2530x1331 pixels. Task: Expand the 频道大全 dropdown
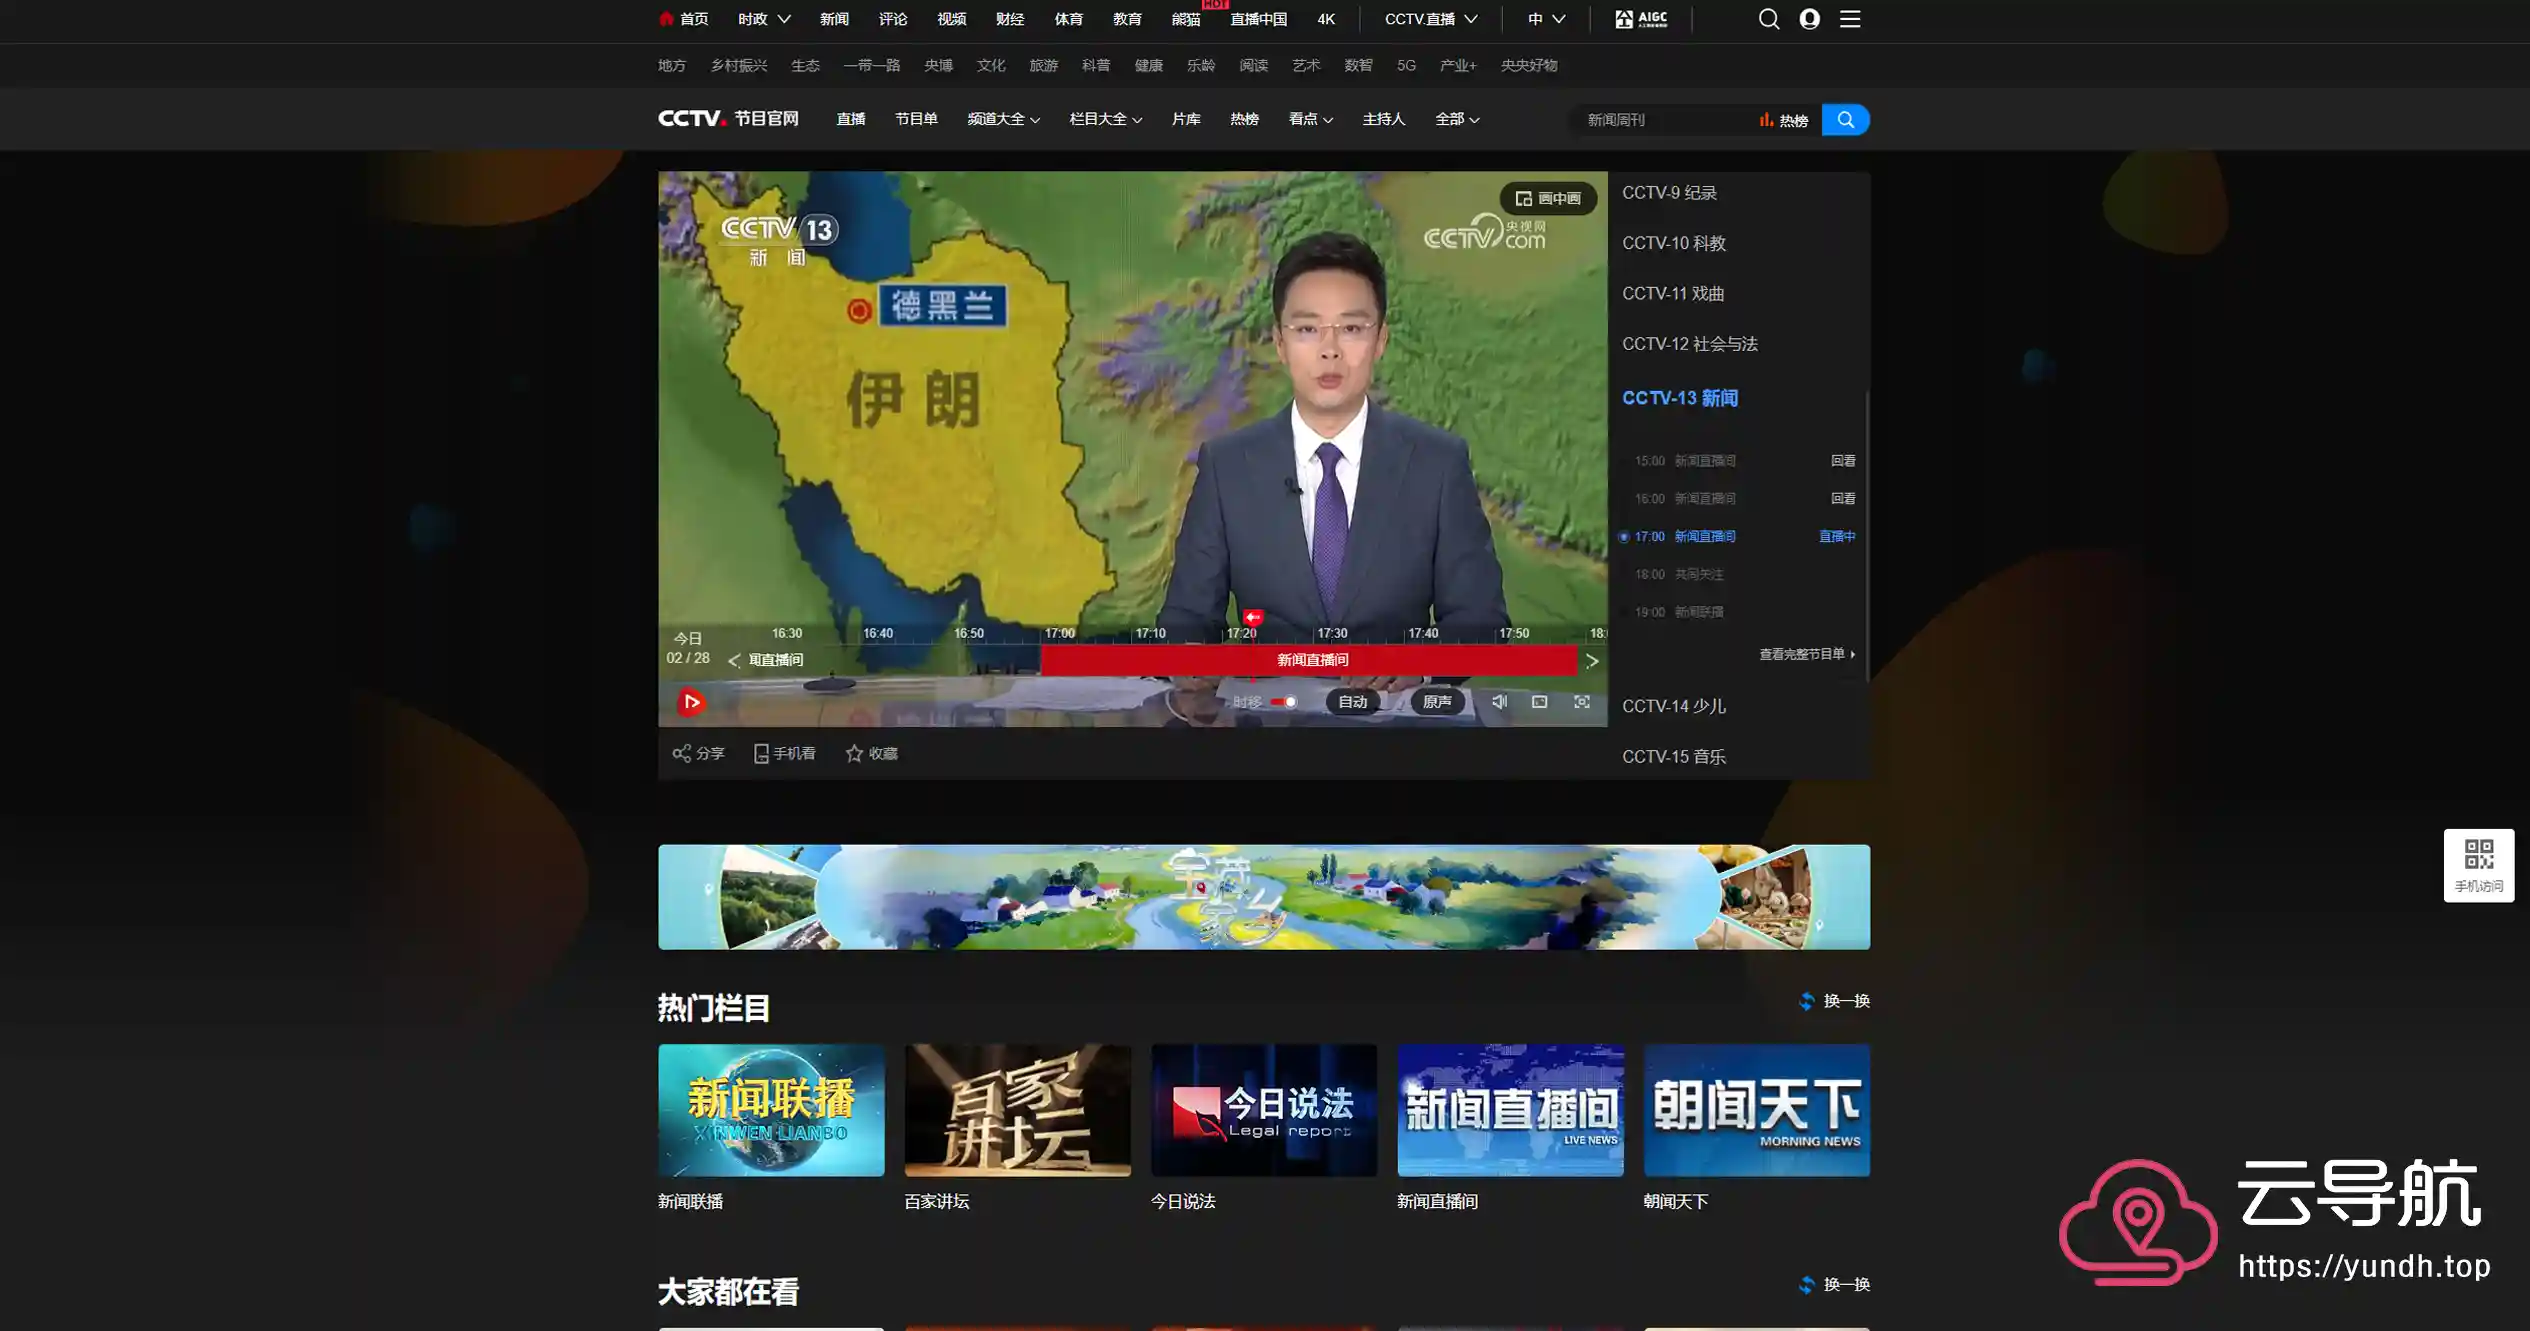pyautogui.click(x=1003, y=119)
